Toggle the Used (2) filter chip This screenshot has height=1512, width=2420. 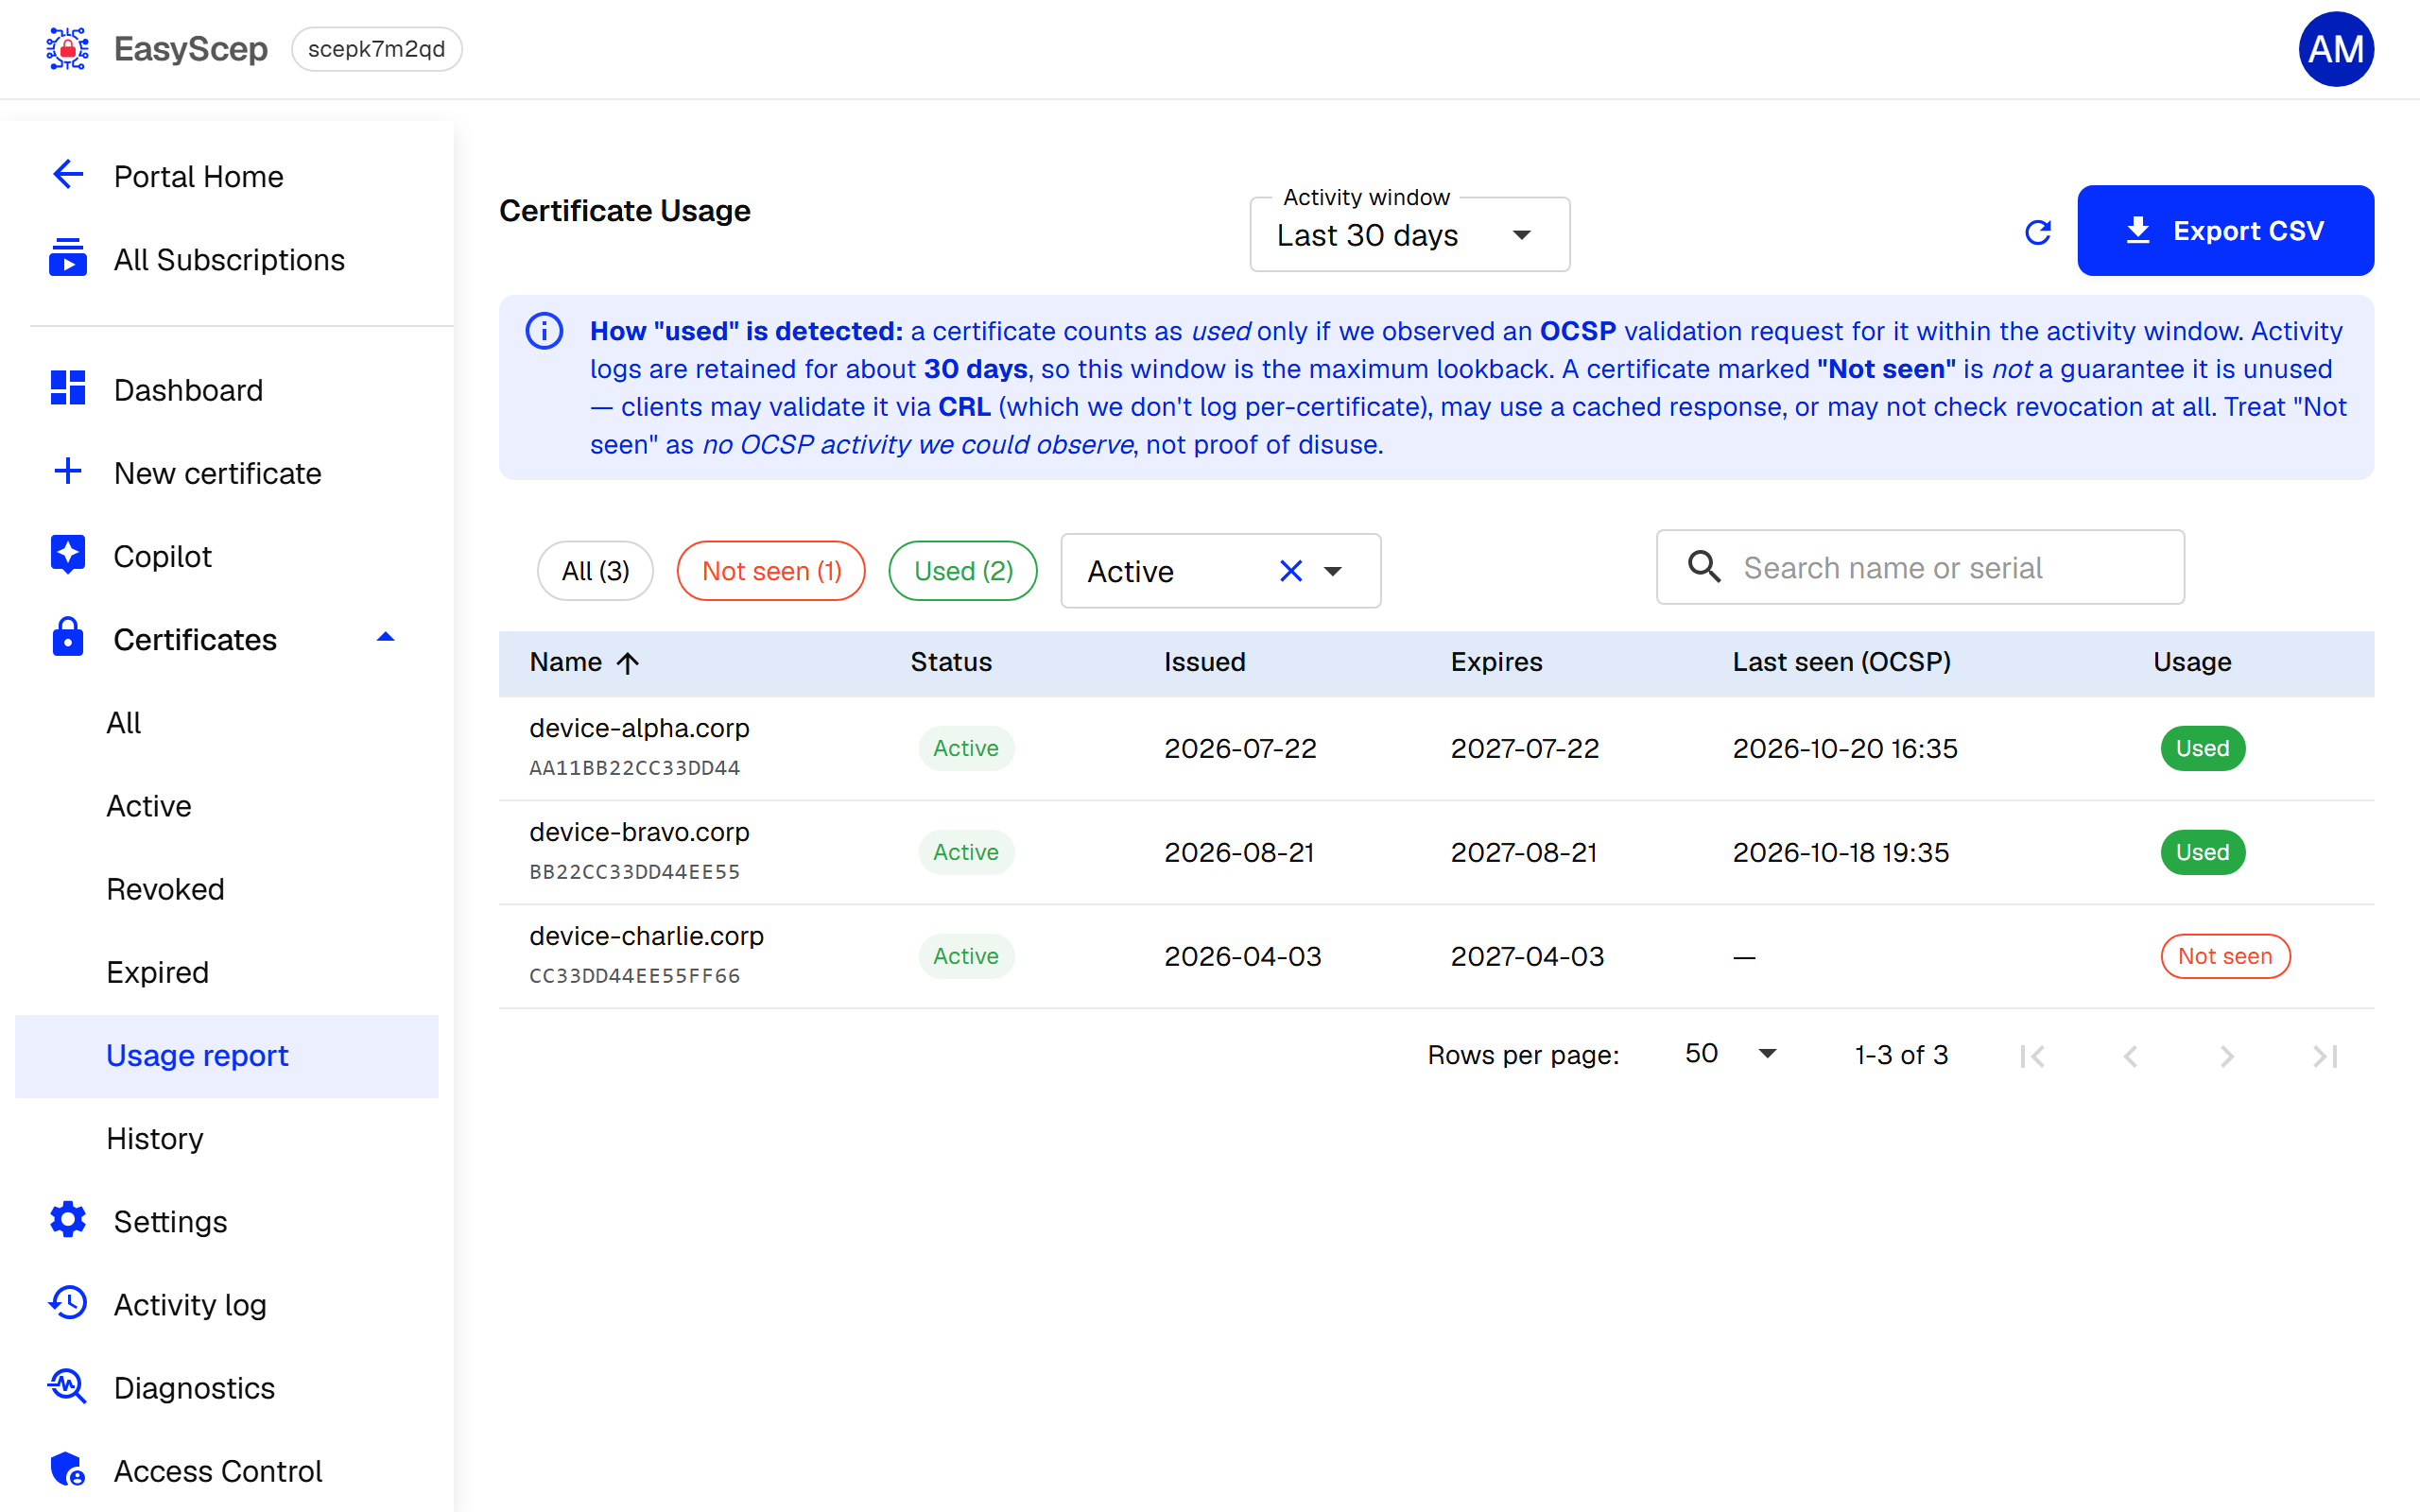point(963,571)
